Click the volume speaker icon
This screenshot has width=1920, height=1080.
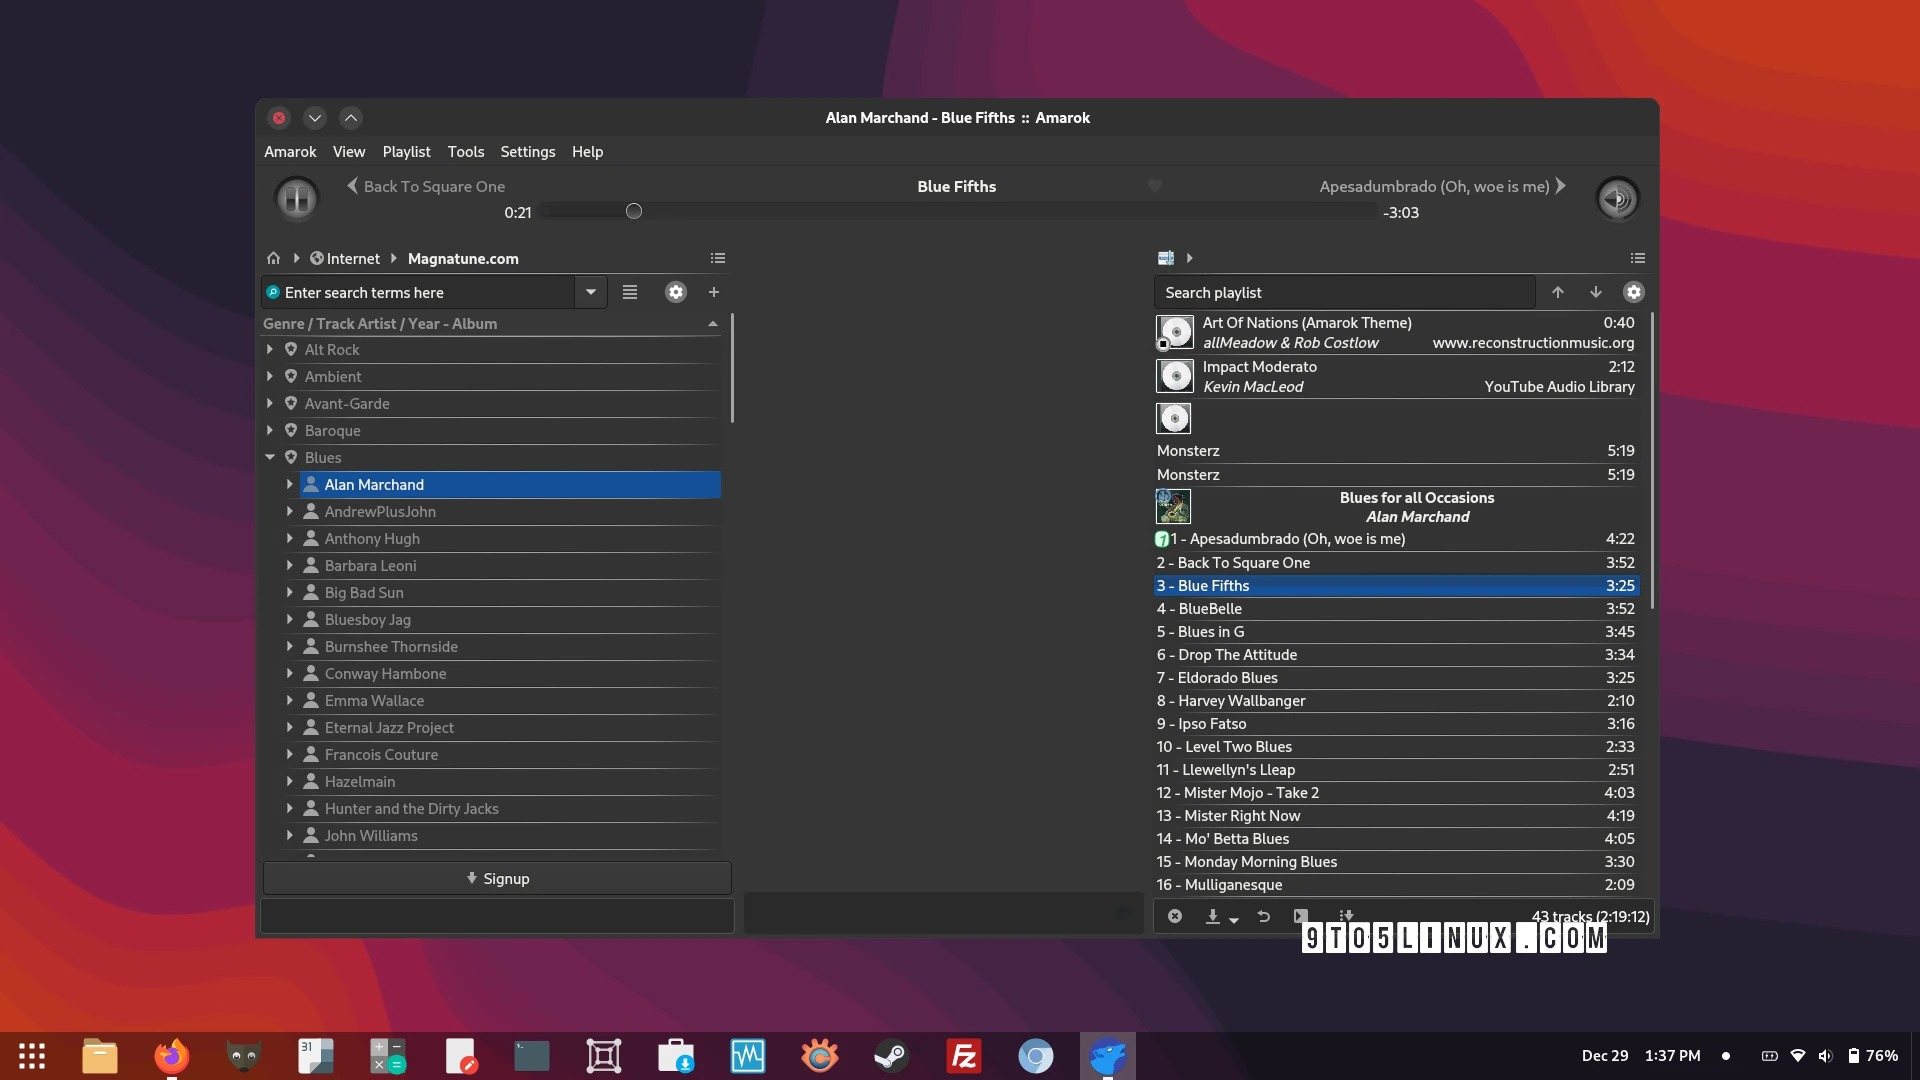point(1617,199)
